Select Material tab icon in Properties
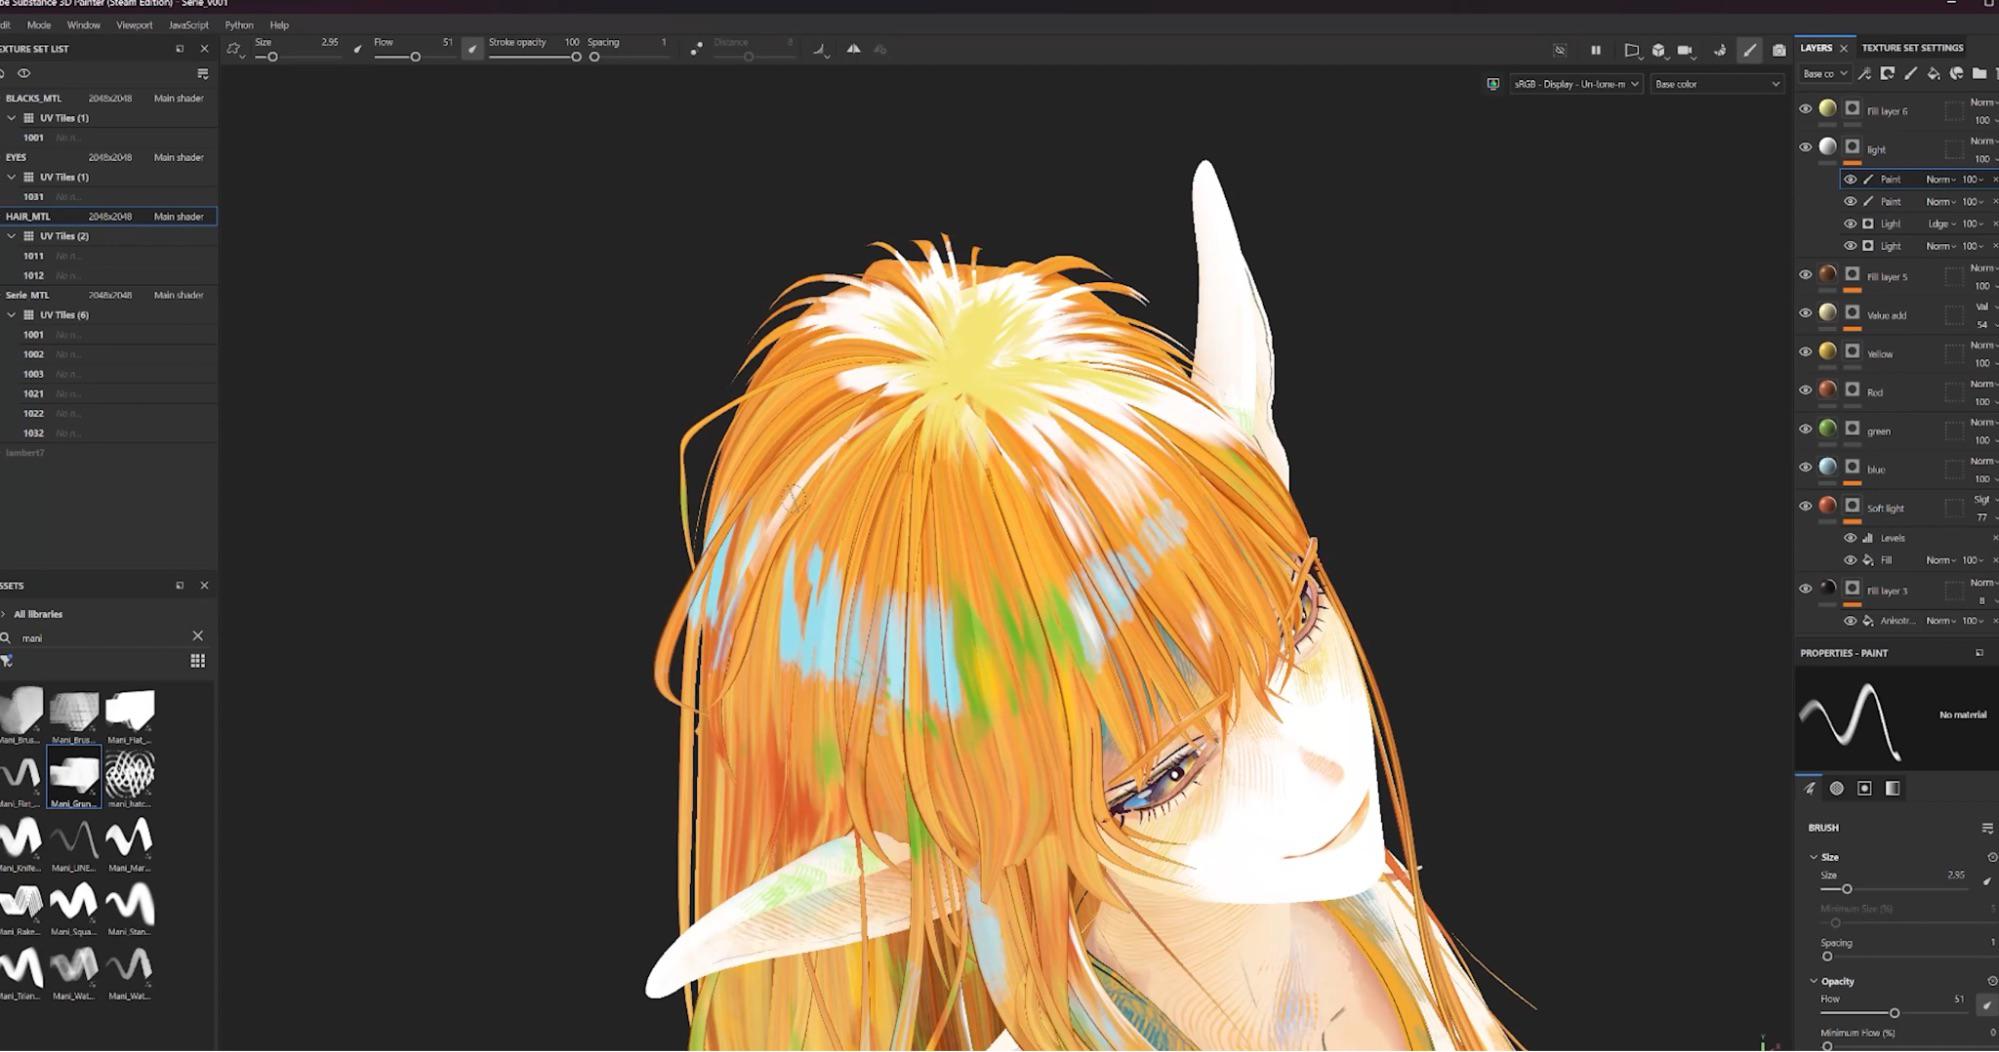Viewport: 1999px width, 1052px height. [1893, 789]
